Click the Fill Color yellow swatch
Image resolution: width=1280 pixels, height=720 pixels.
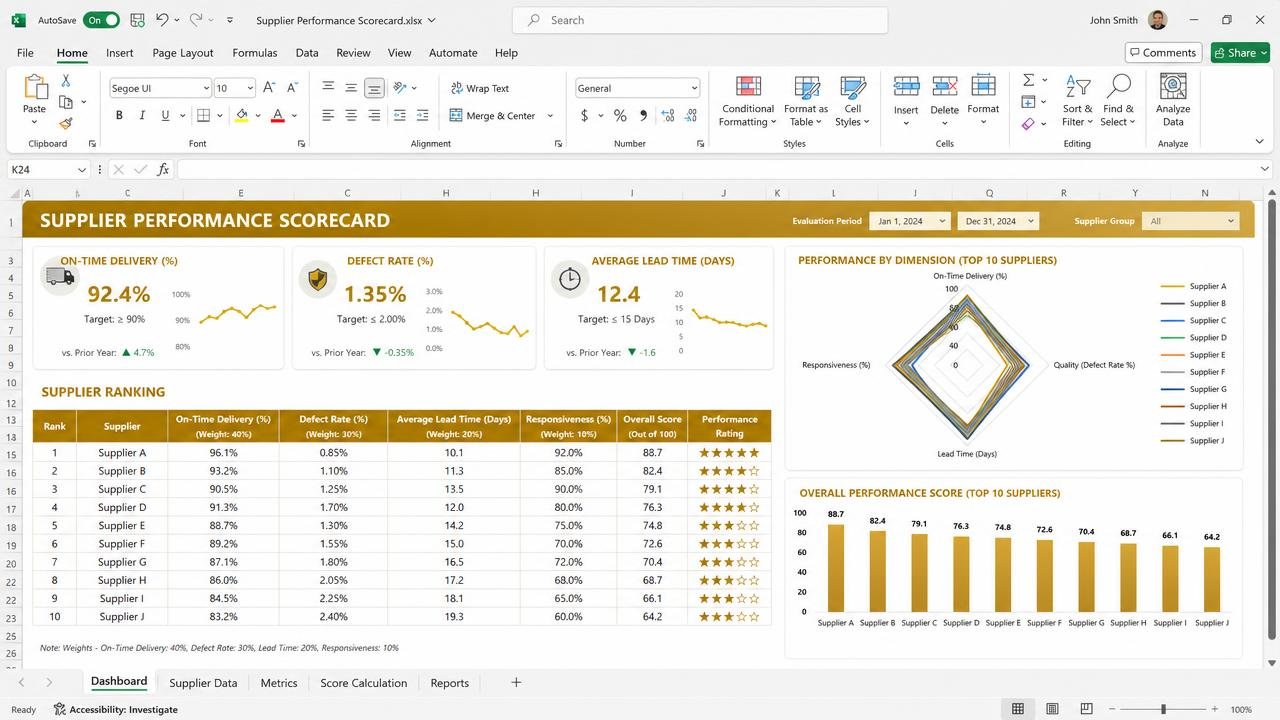[x=241, y=116]
